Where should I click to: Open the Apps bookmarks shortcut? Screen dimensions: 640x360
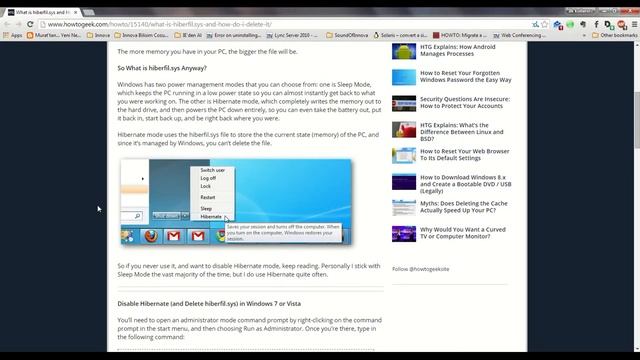13,36
